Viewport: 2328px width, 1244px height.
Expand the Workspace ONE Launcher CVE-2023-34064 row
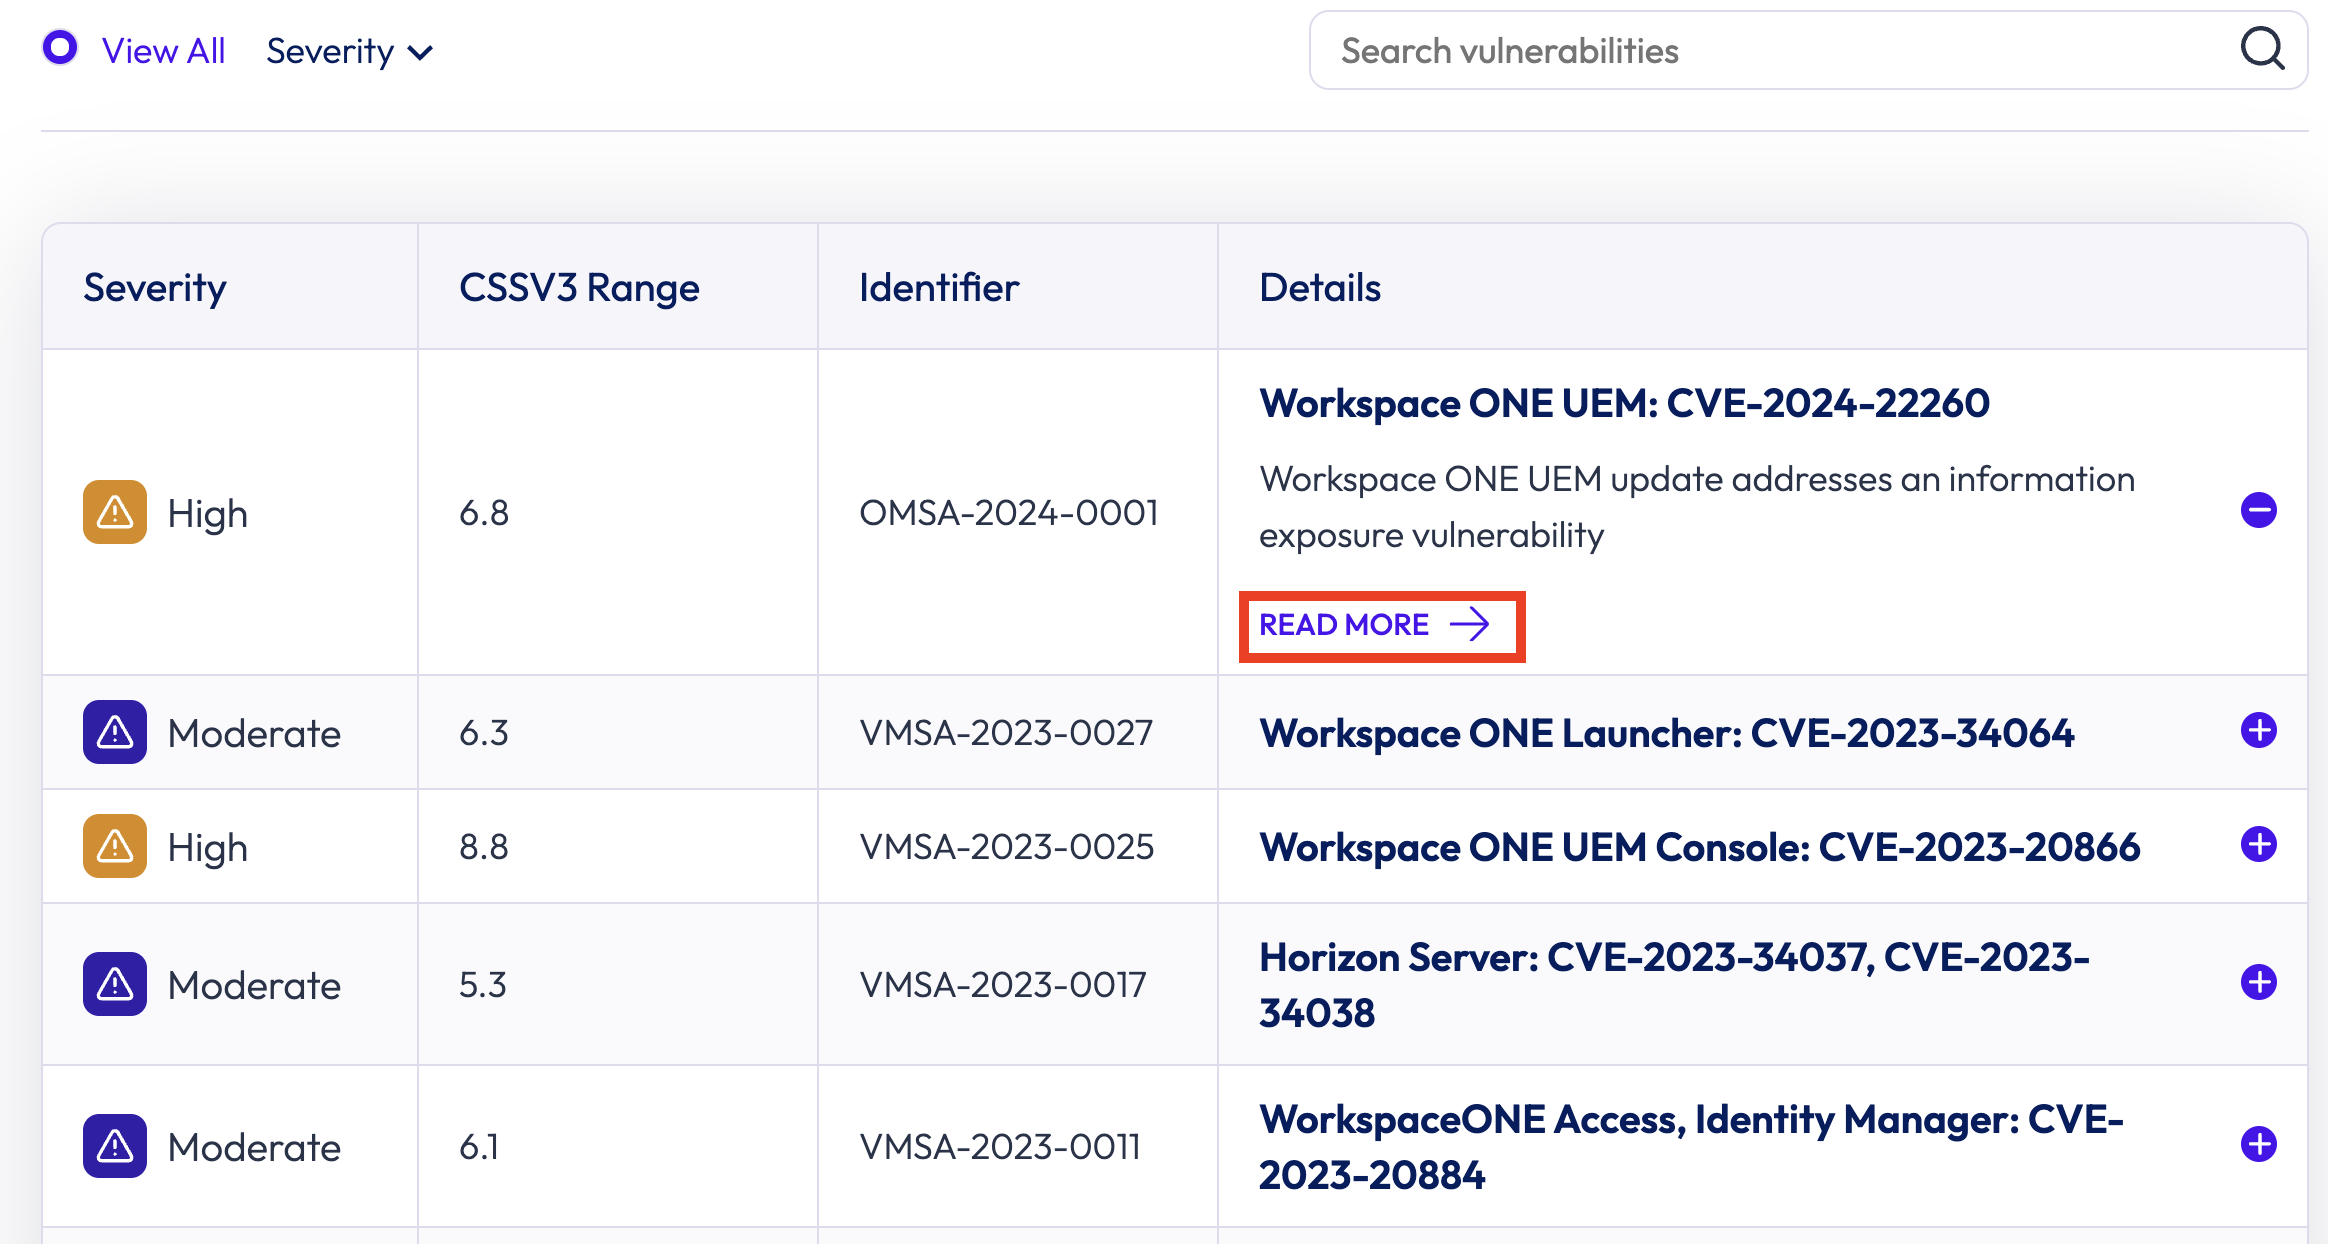[x=2258, y=730]
